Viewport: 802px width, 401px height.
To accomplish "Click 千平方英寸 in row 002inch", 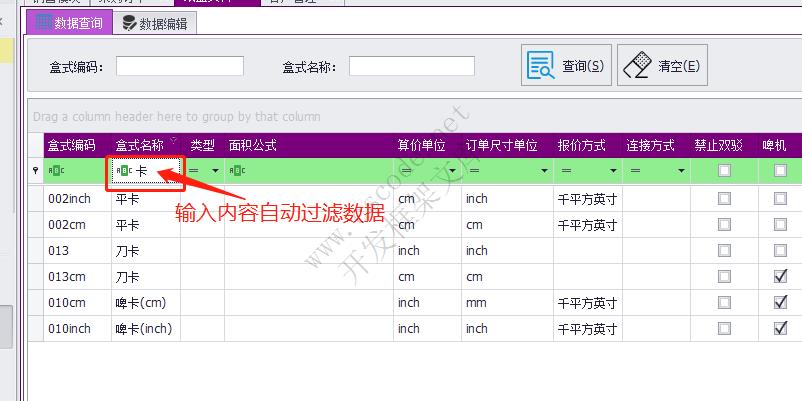I will point(587,199).
